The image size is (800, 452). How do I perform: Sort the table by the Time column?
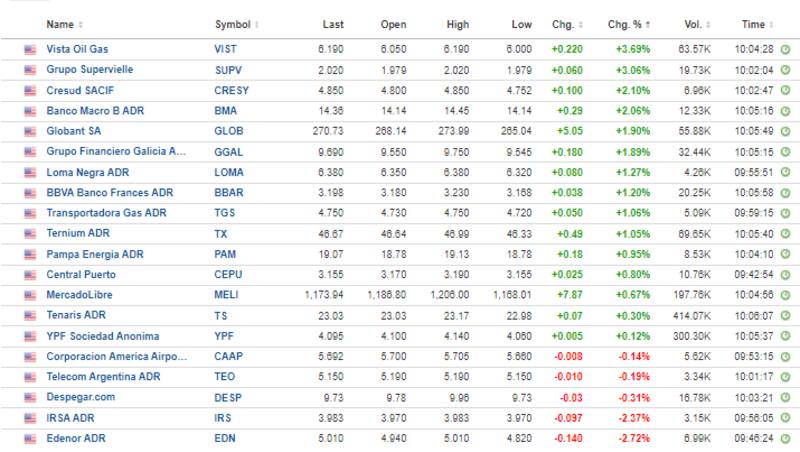(757, 23)
